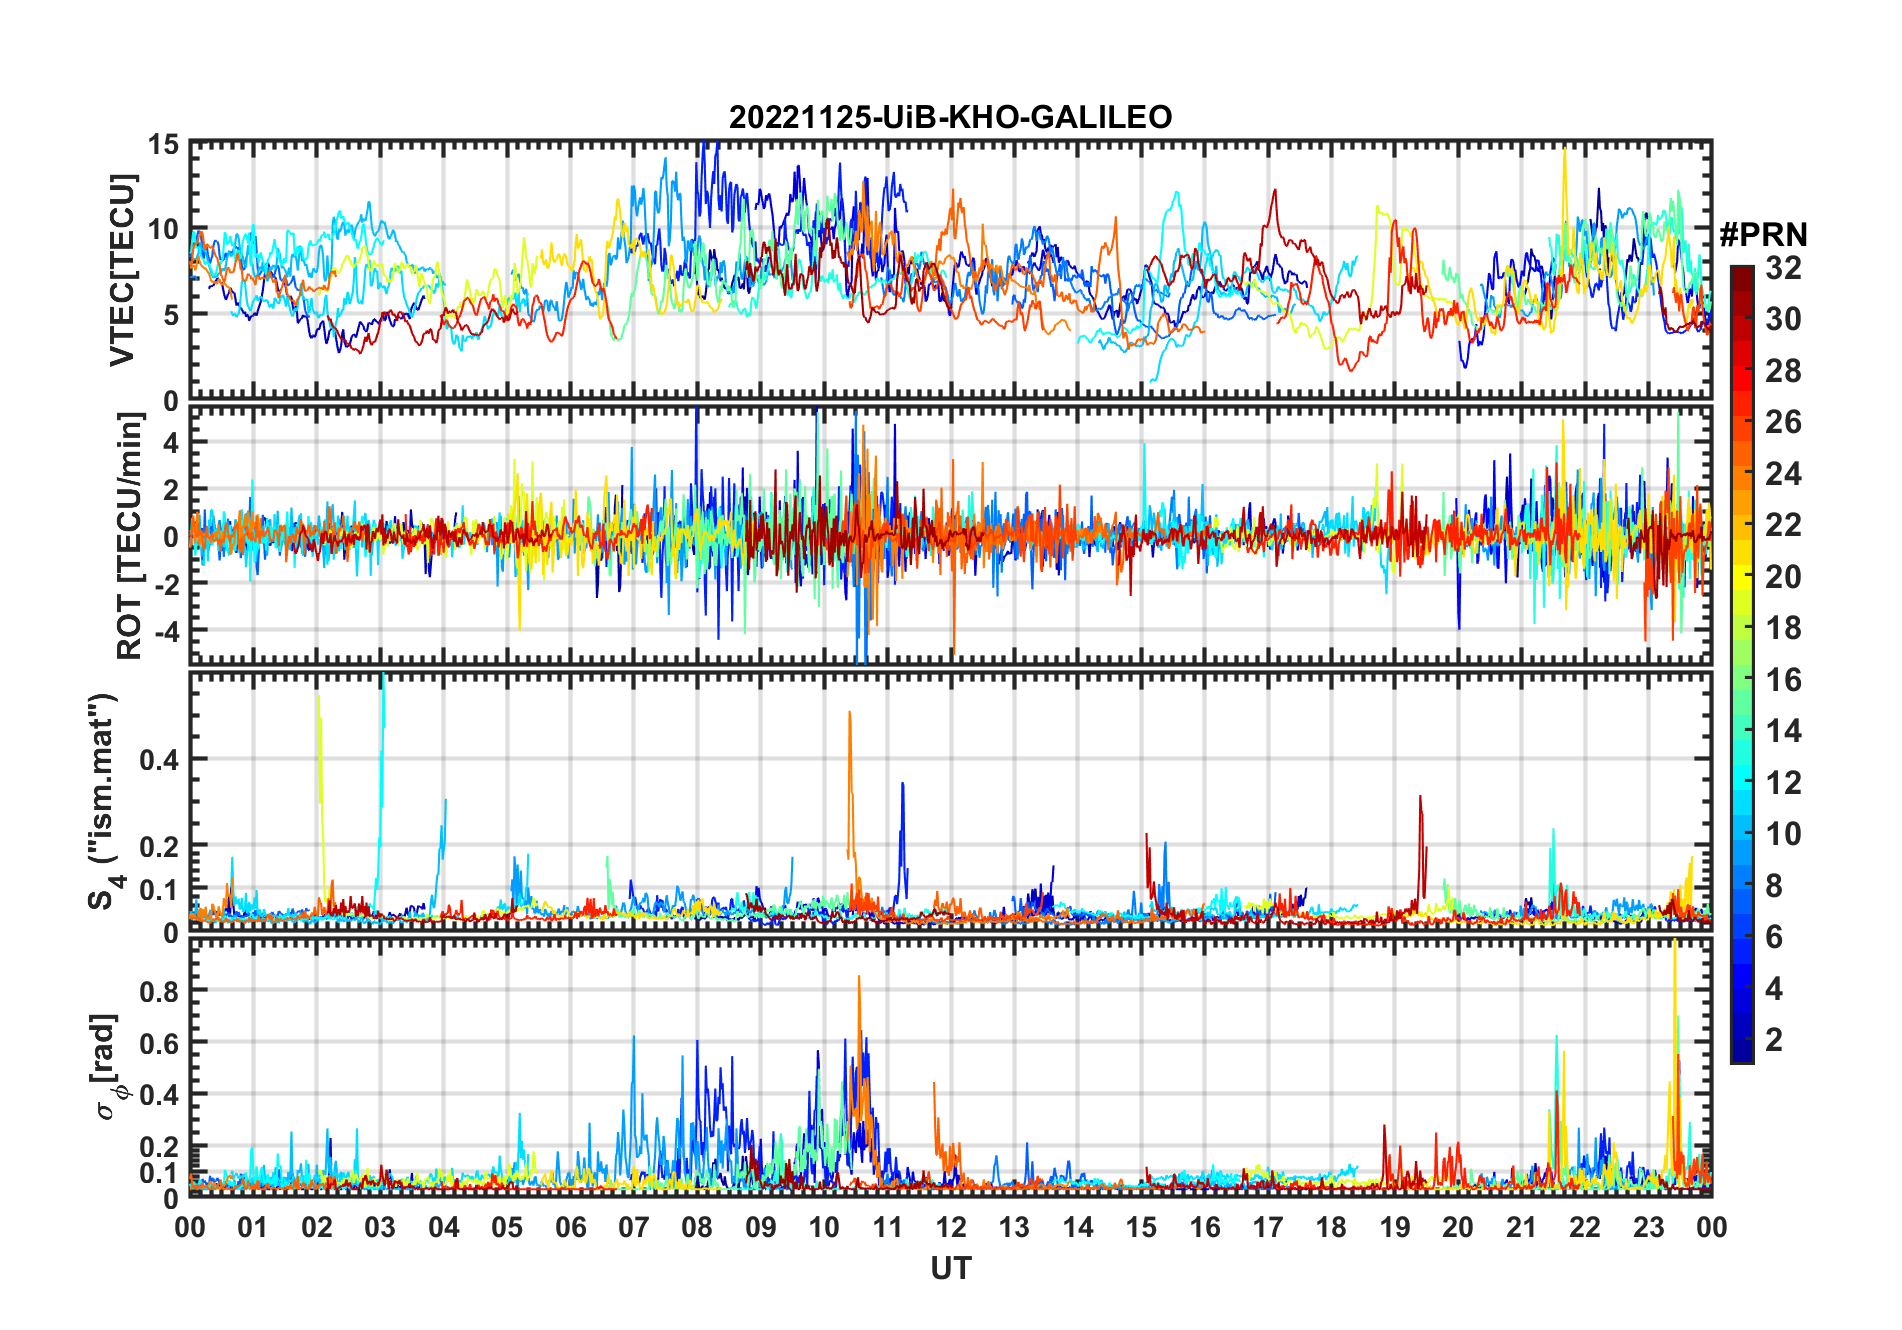
Task: Click colorbar tick label 26
Action: point(1783,422)
